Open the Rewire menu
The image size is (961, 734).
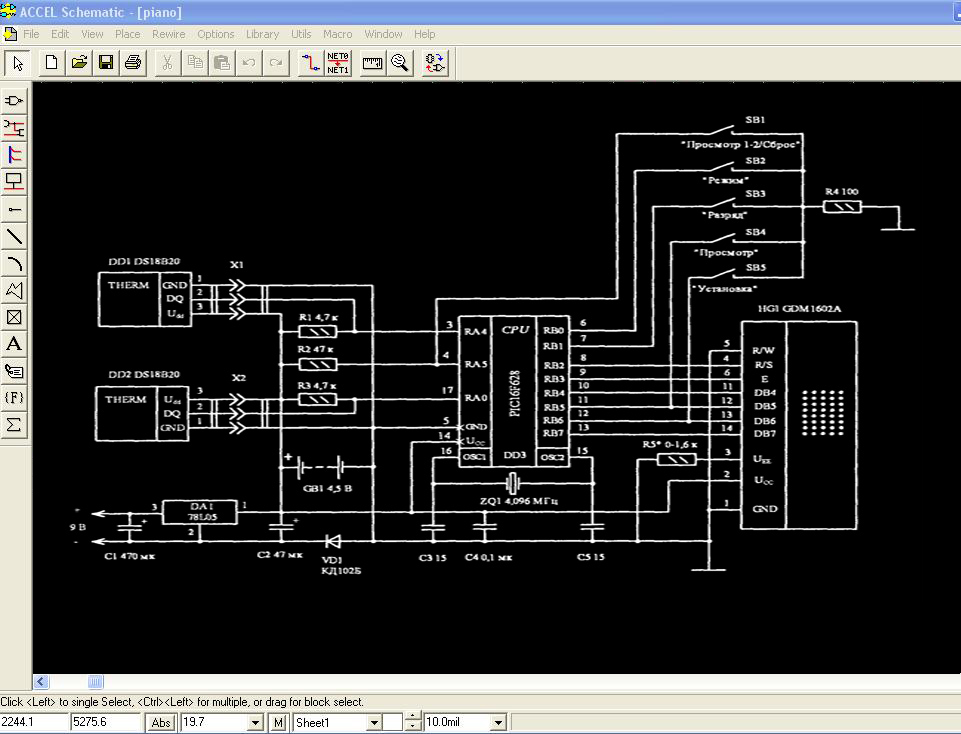(169, 34)
